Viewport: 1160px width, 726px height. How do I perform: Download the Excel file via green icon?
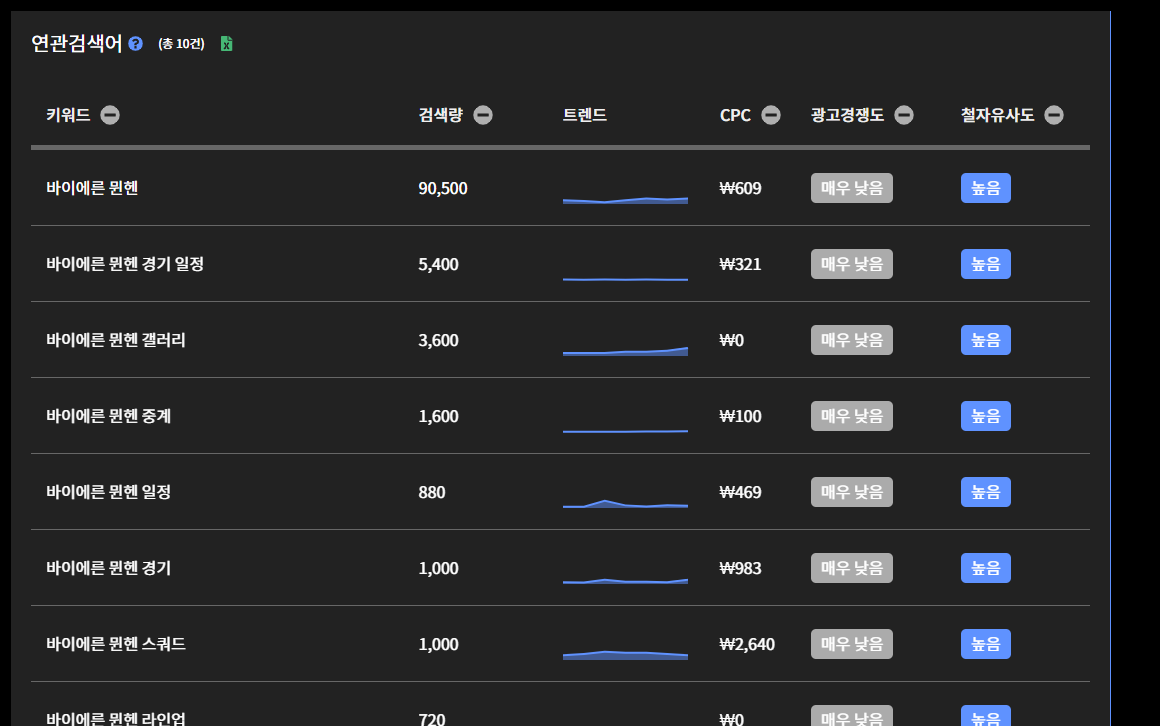(x=227, y=44)
